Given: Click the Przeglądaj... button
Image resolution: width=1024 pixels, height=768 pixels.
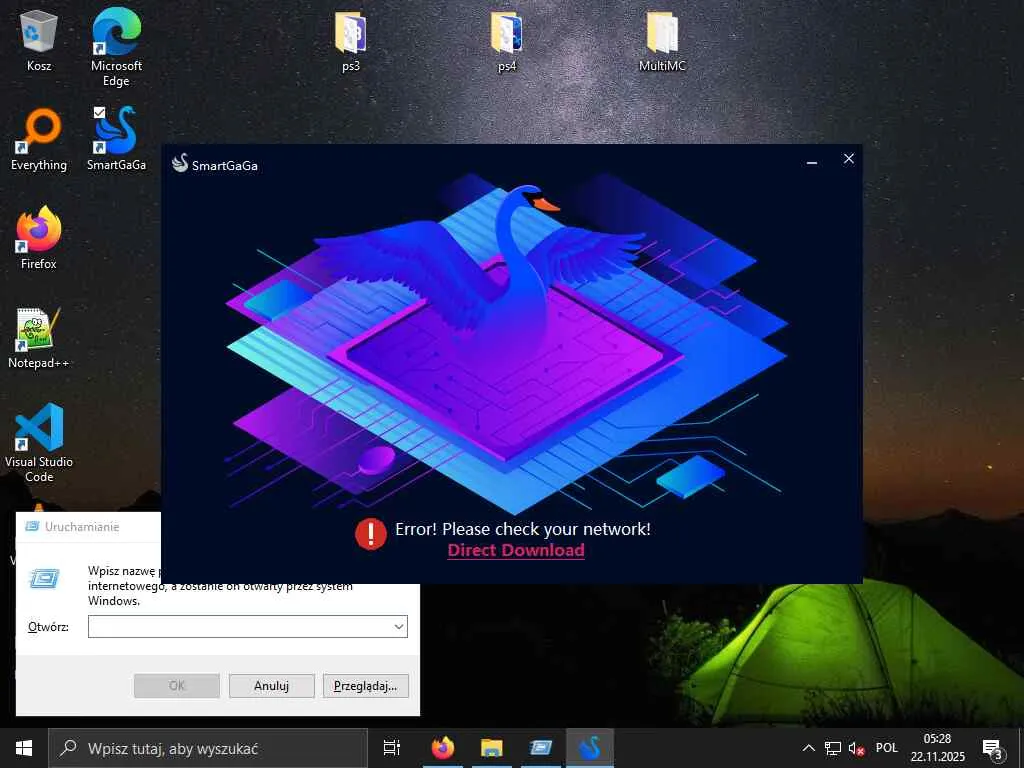Looking at the screenshot, I should pos(366,686).
